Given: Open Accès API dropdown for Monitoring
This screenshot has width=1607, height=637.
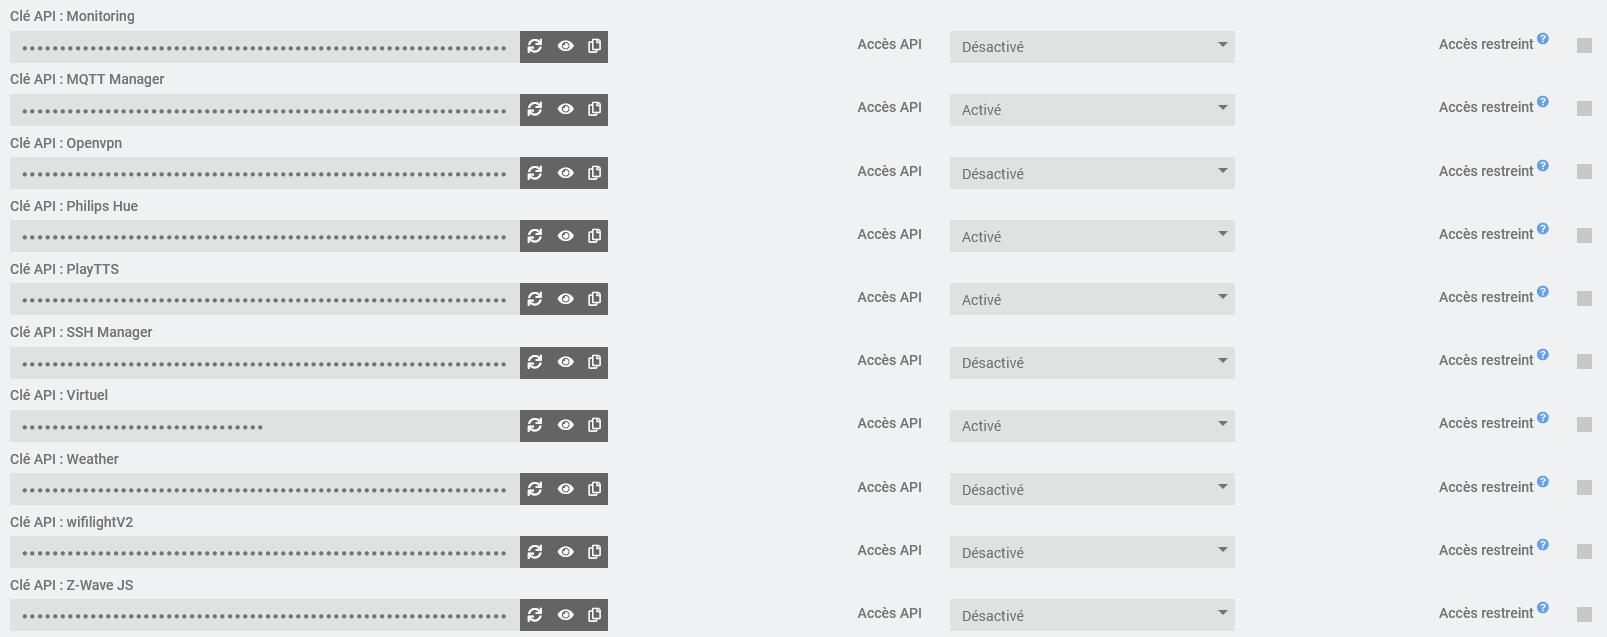Looking at the screenshot, I should (1091, 47).
